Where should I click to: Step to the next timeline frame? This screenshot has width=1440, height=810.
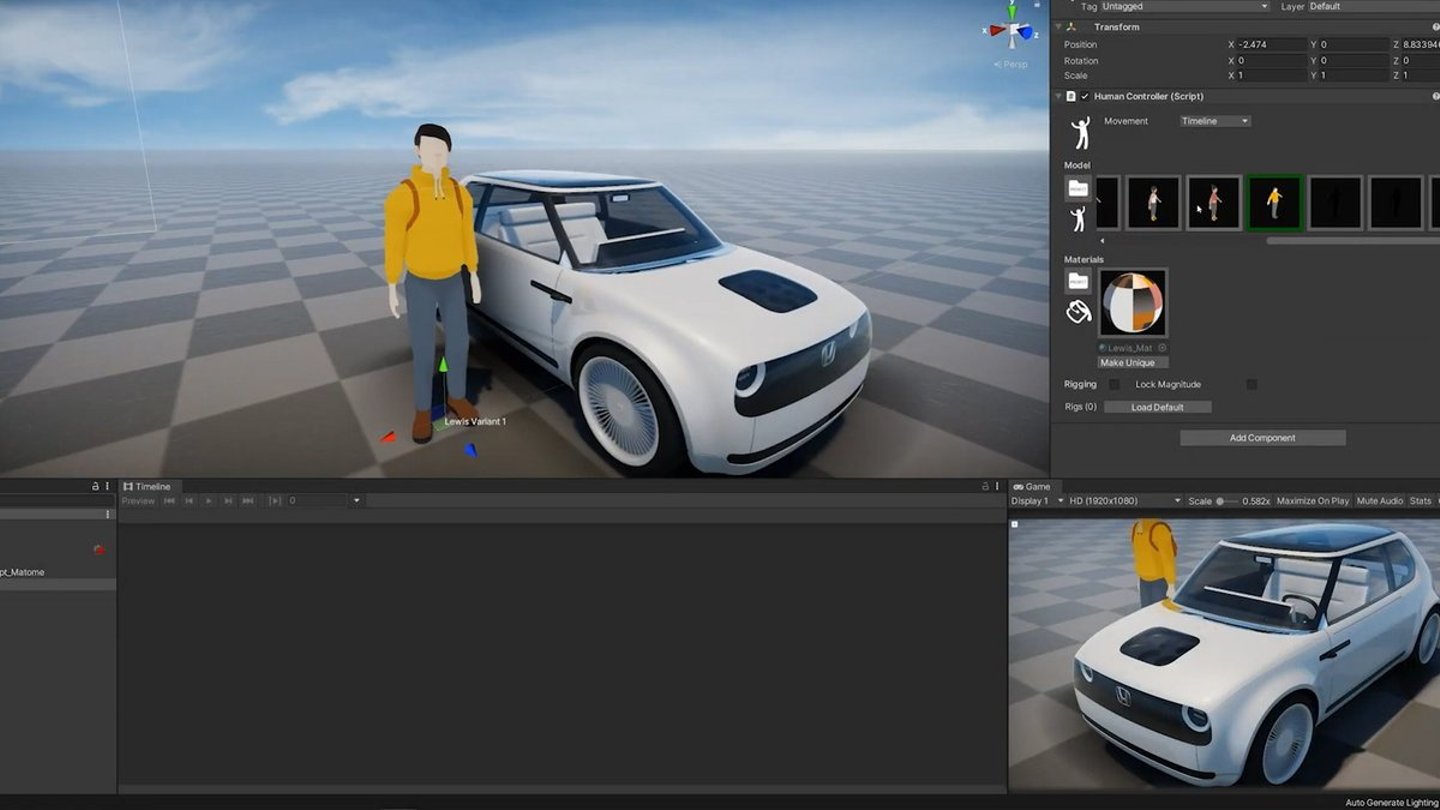pos(228,500)
